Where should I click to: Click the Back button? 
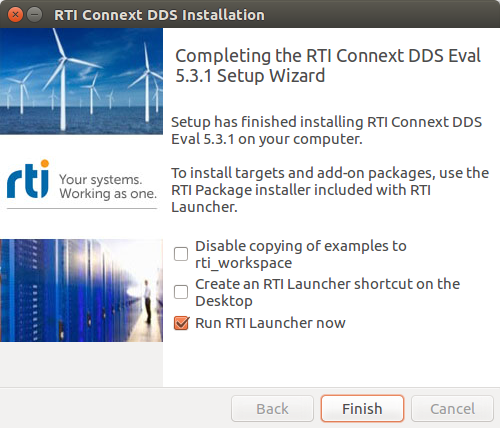point(272,409)
